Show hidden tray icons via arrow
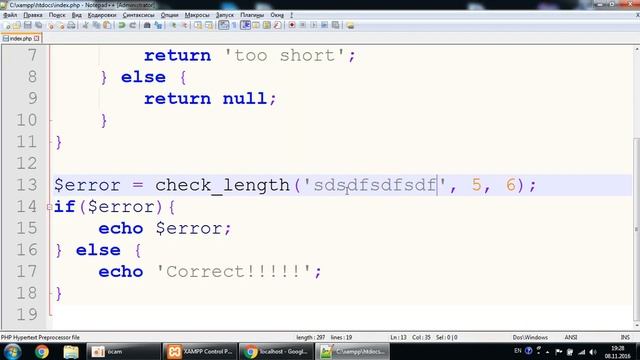 pos(547,352)
